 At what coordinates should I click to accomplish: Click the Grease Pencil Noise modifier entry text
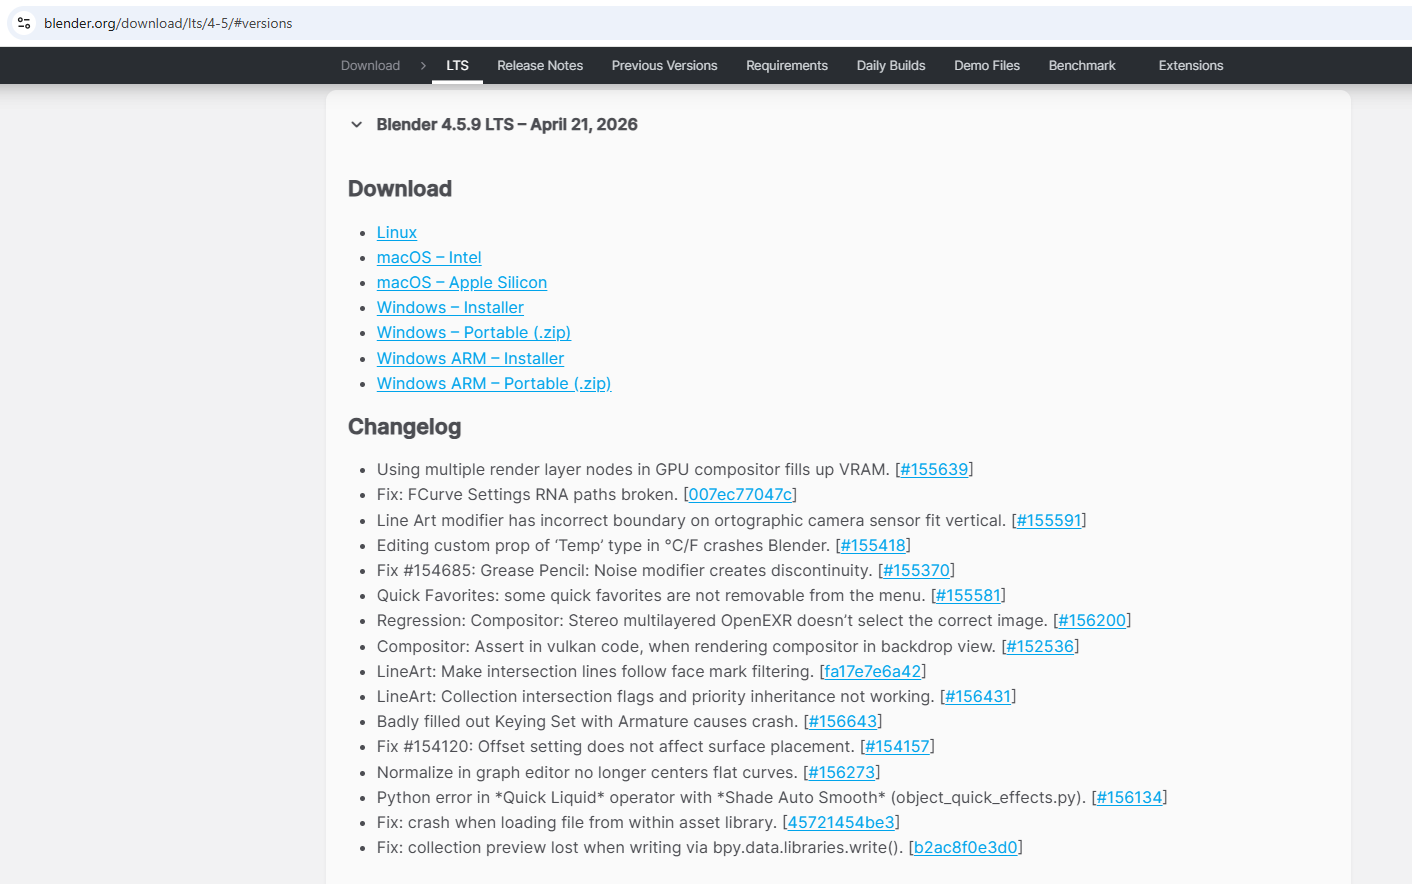pos(625,571)
